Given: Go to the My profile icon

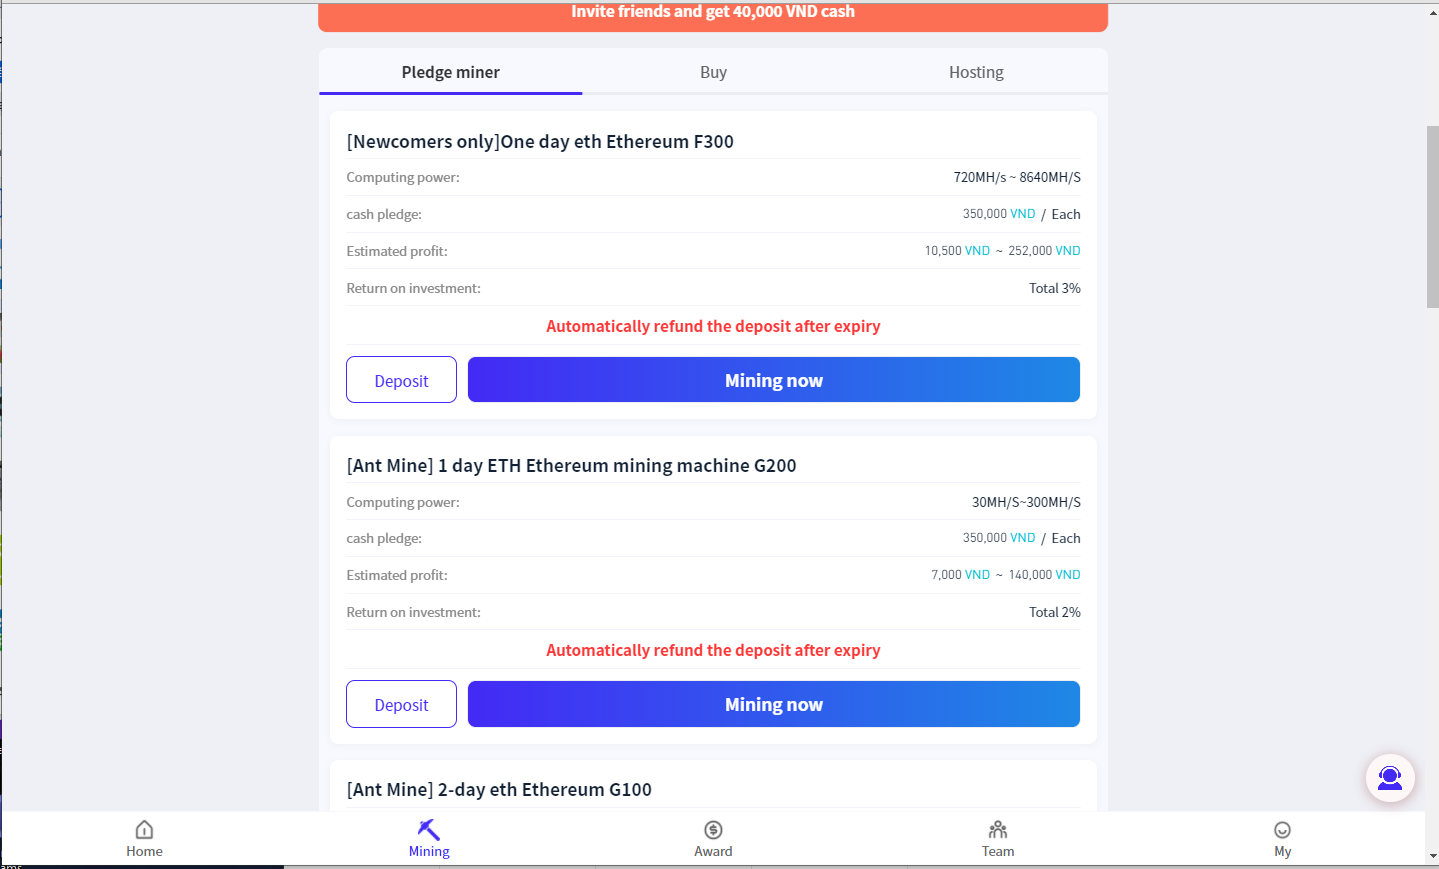Looking at the screenshot, I should [x=1282, y=830].
